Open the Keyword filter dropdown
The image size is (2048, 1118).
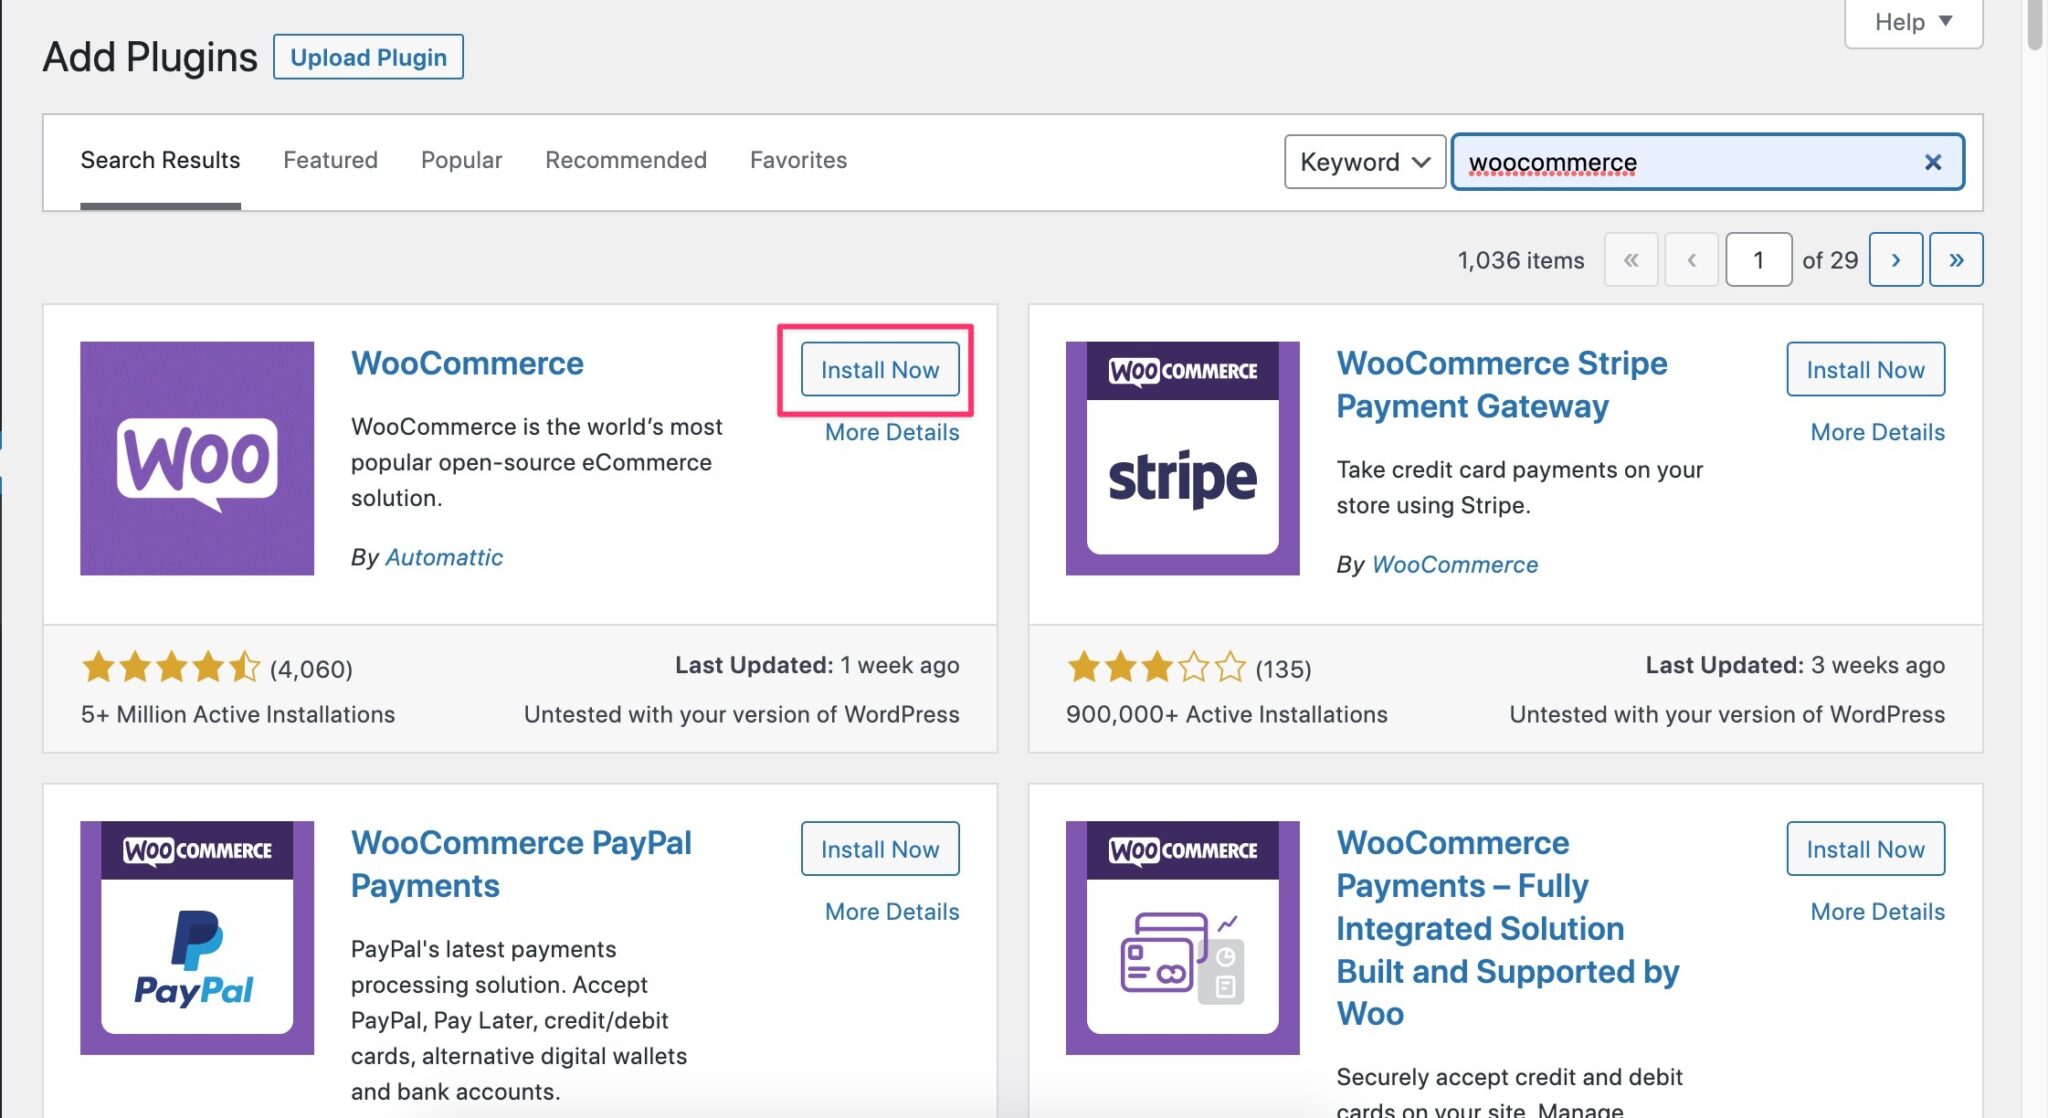1364,161
